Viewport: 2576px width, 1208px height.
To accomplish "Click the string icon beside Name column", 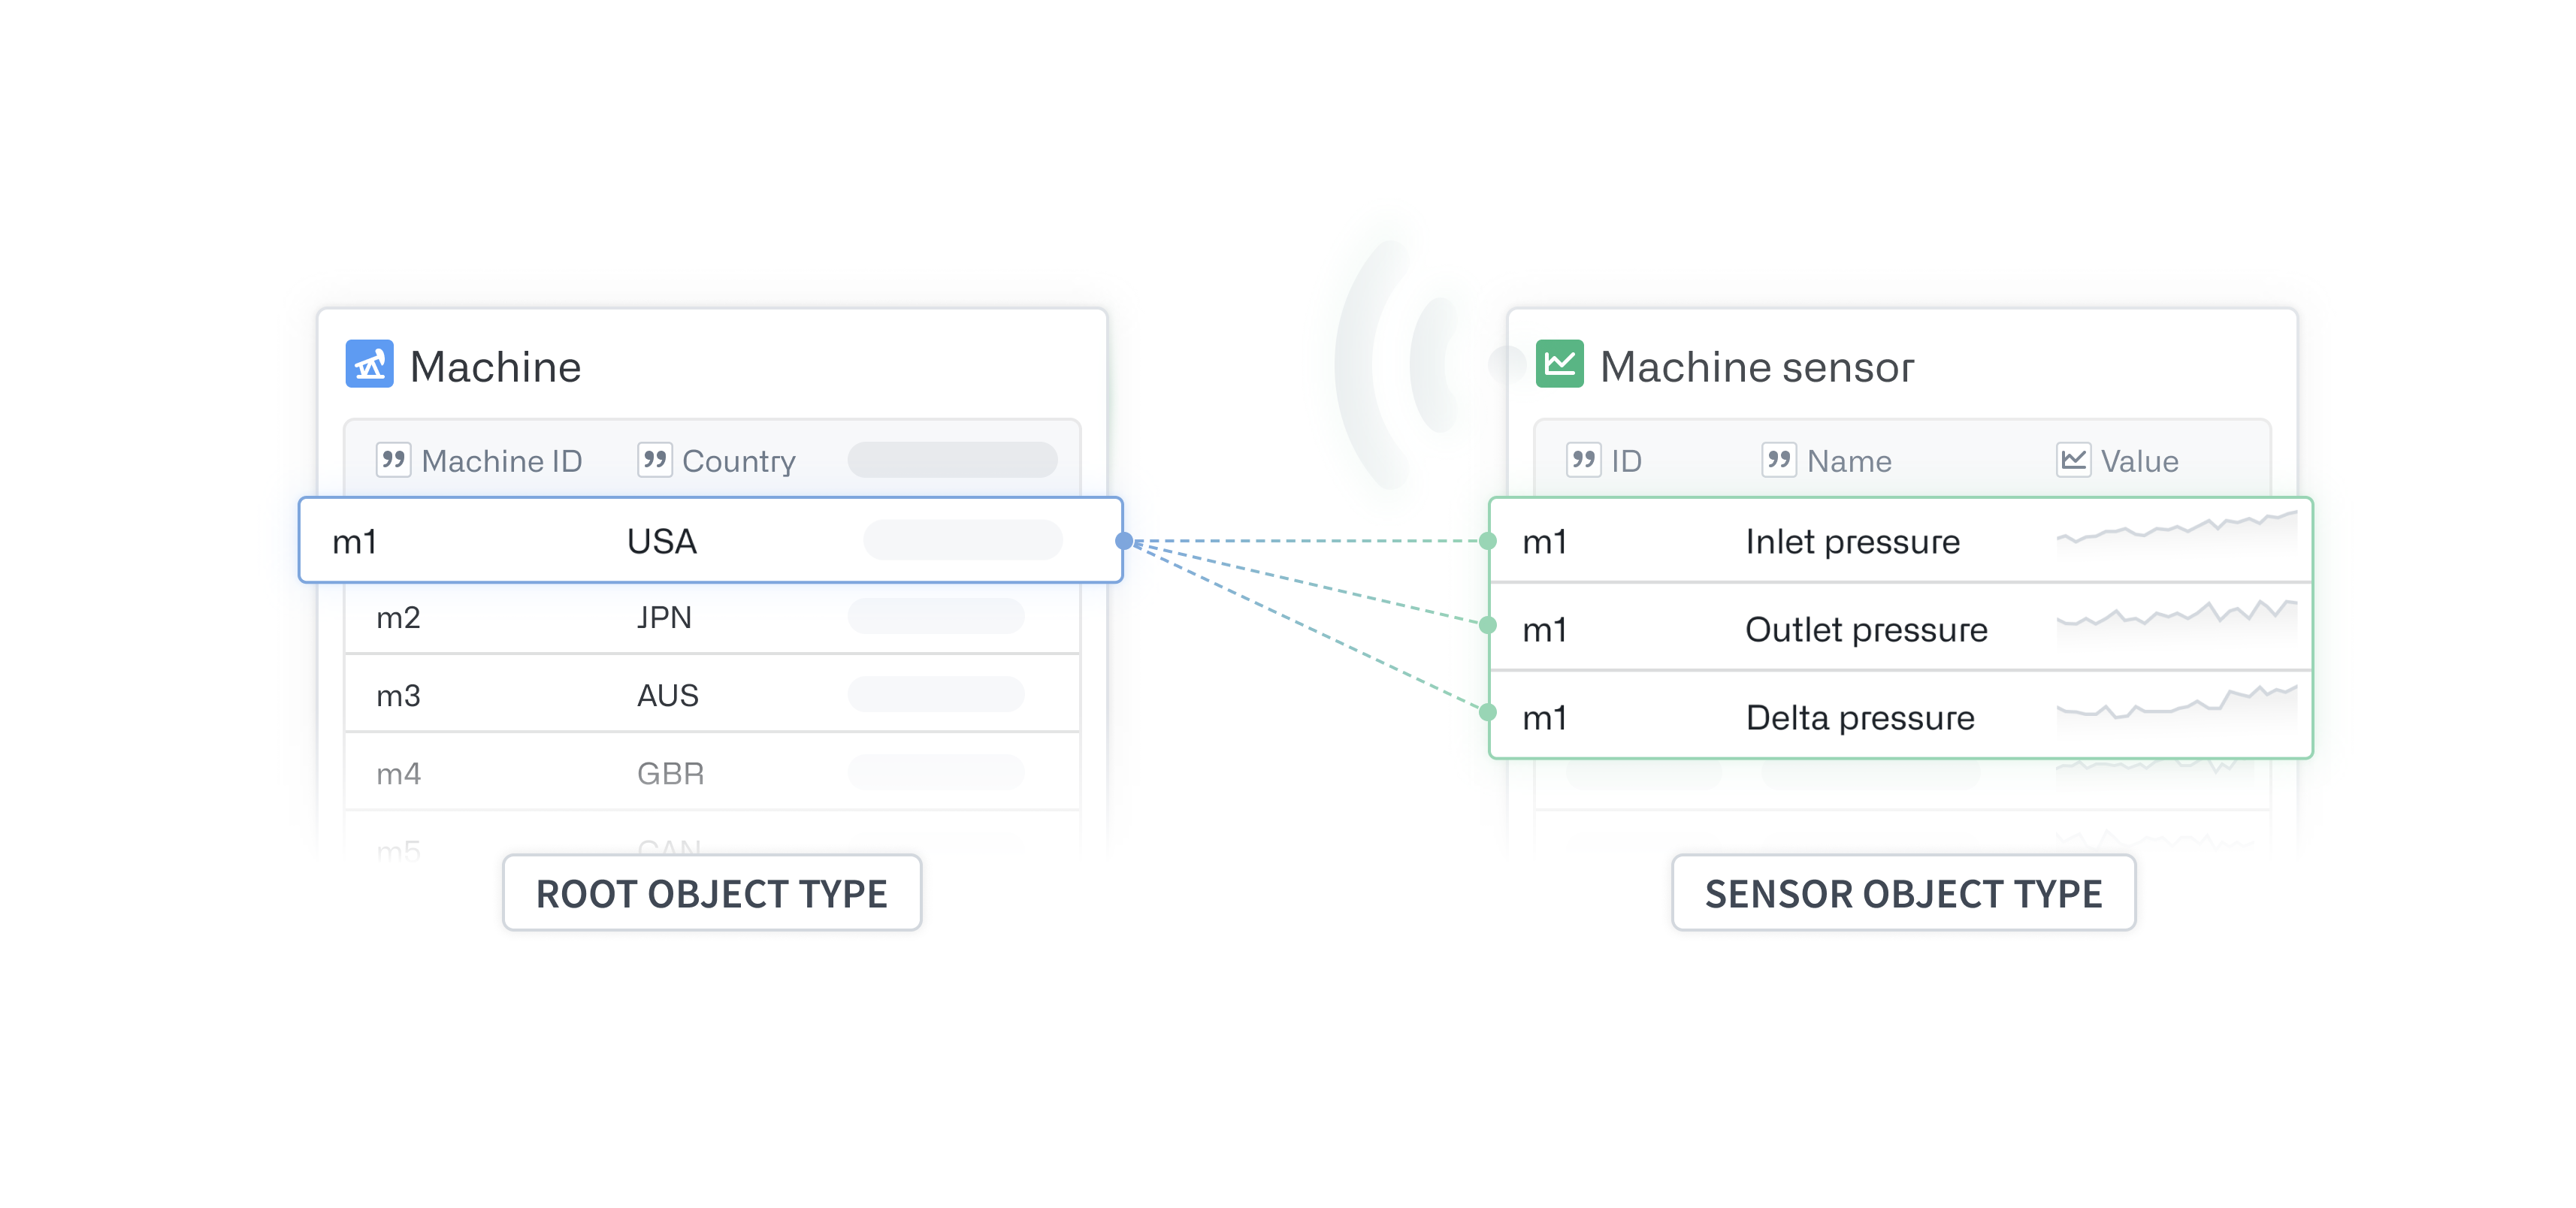I will click(x=1778, y=460).
